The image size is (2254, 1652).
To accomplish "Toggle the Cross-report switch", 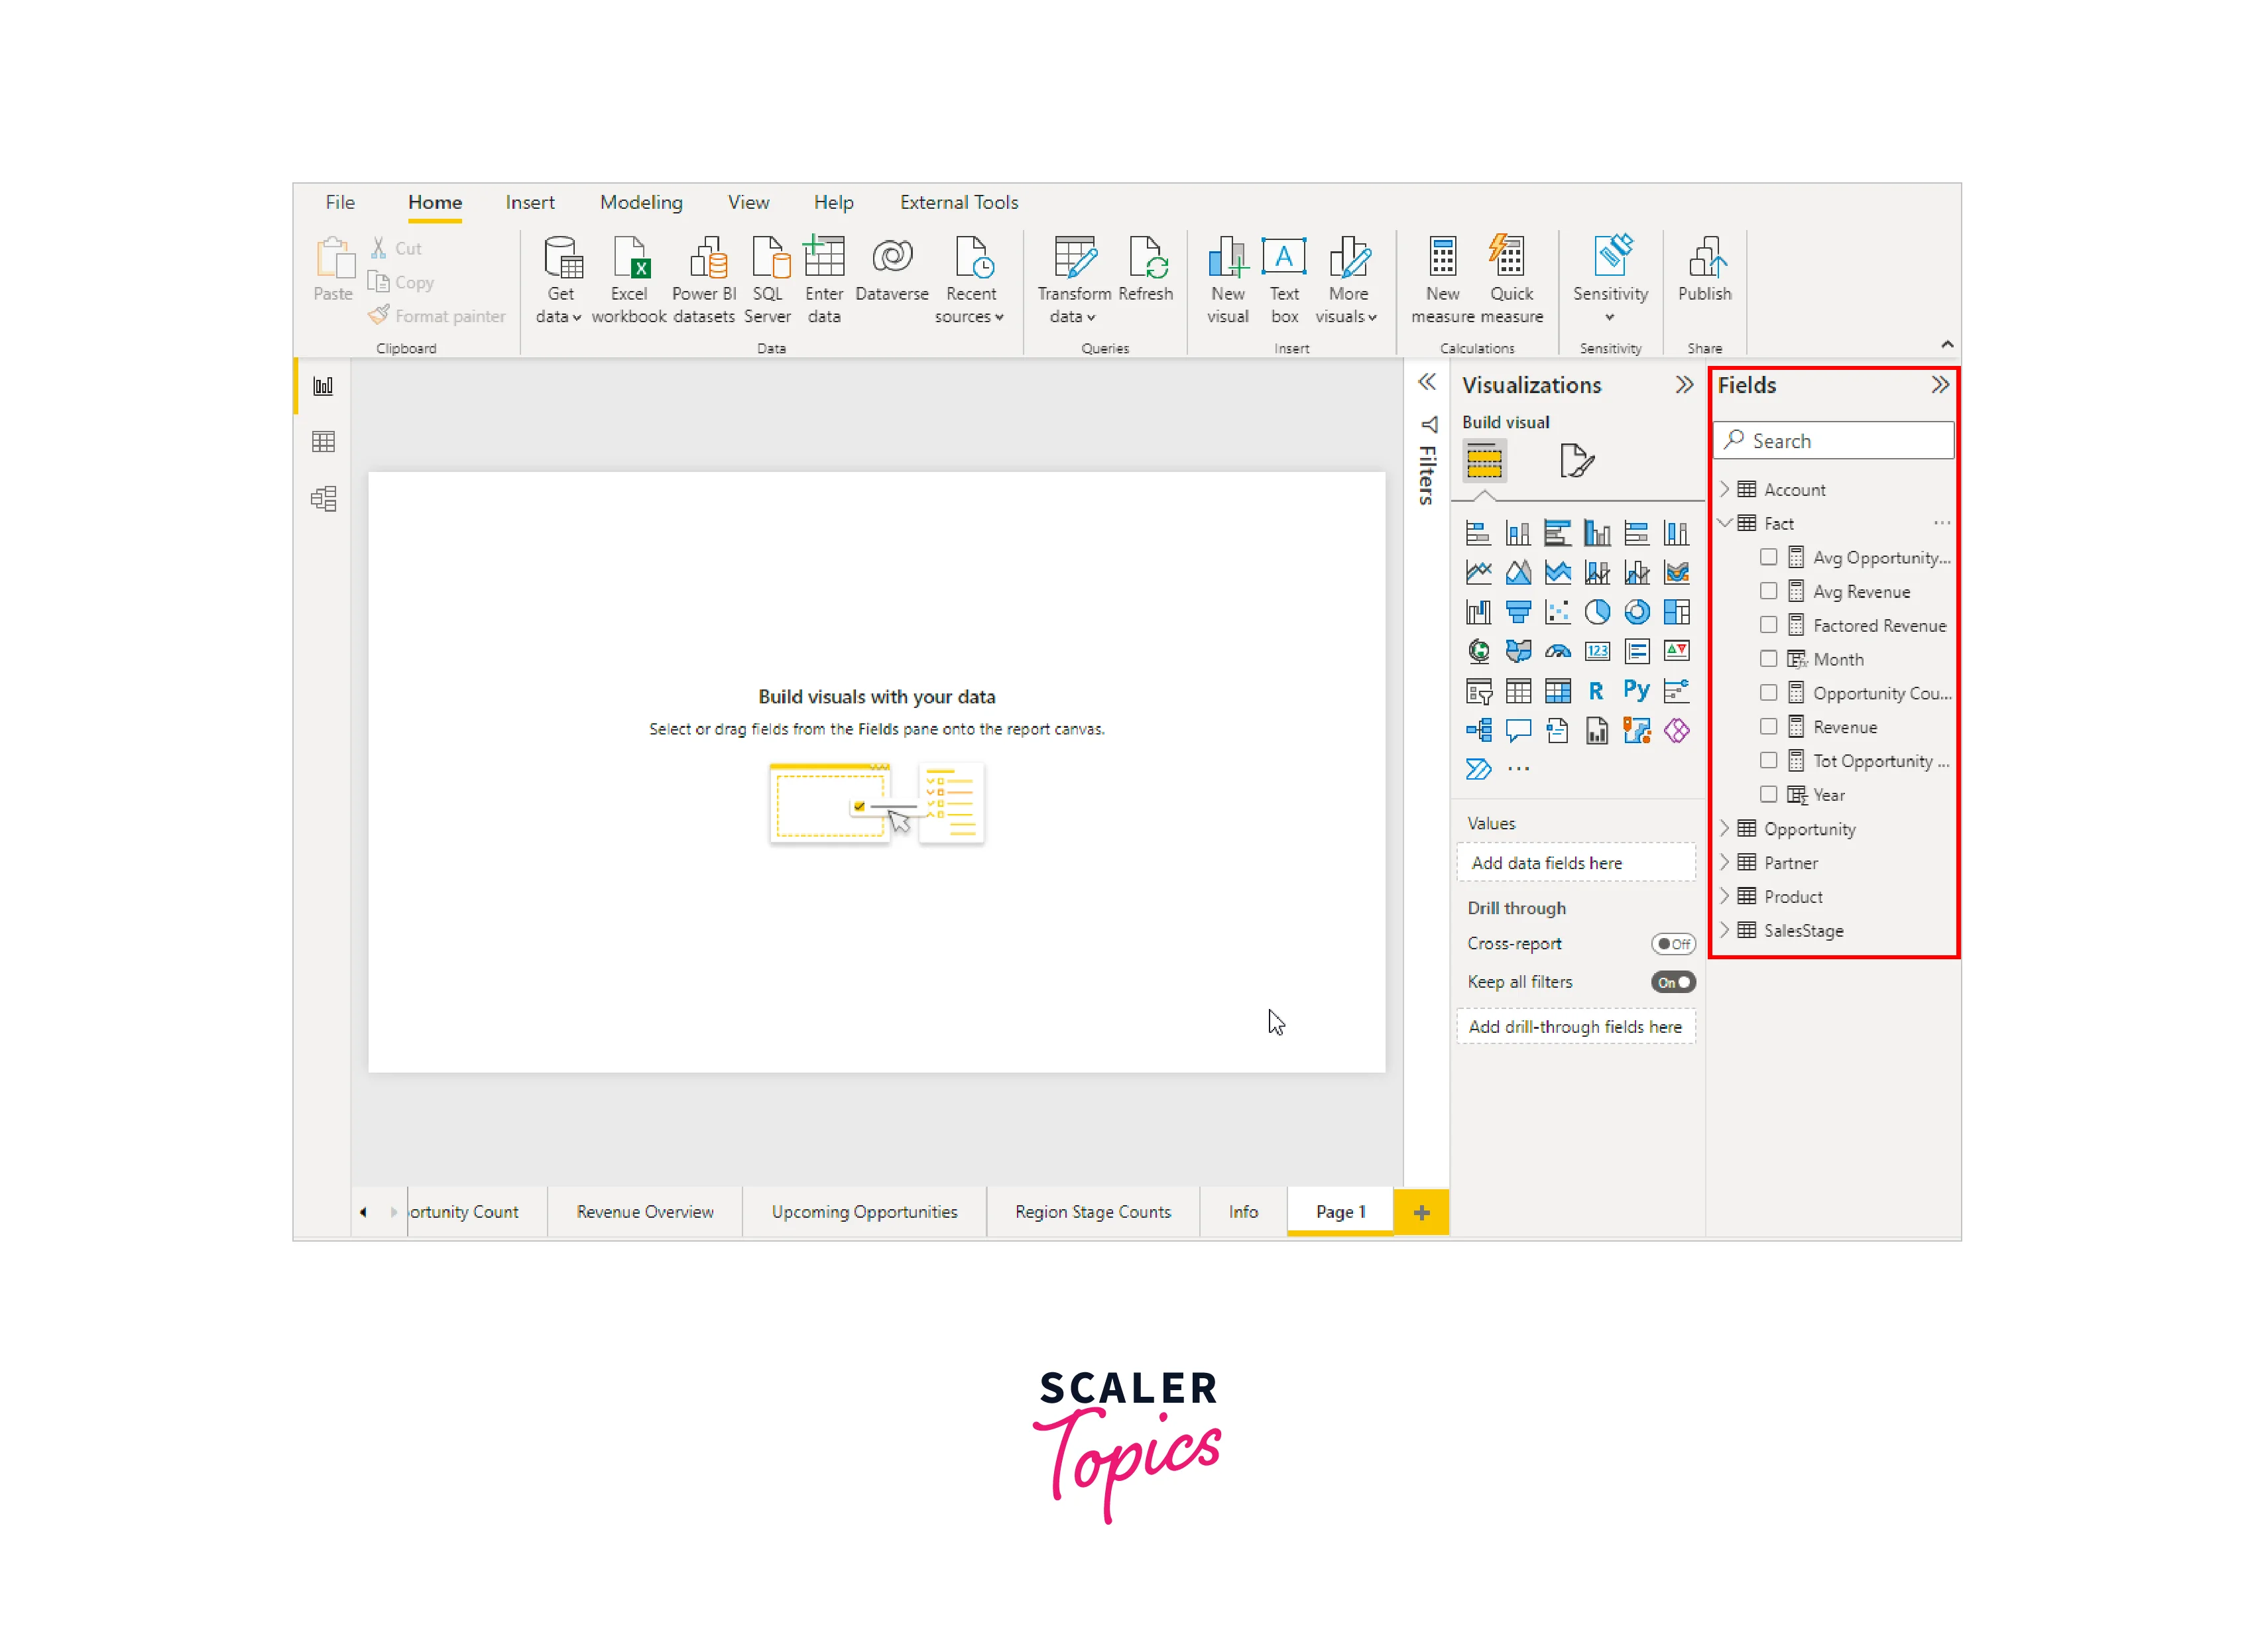I will [x=1673, y=944].
